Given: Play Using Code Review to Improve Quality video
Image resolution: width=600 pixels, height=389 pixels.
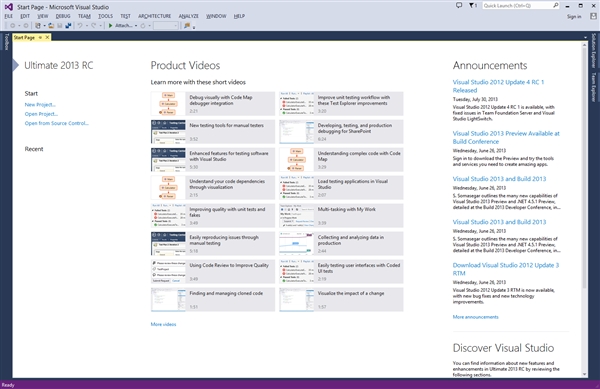Looking at the screenshot, I should click(213, 272).
